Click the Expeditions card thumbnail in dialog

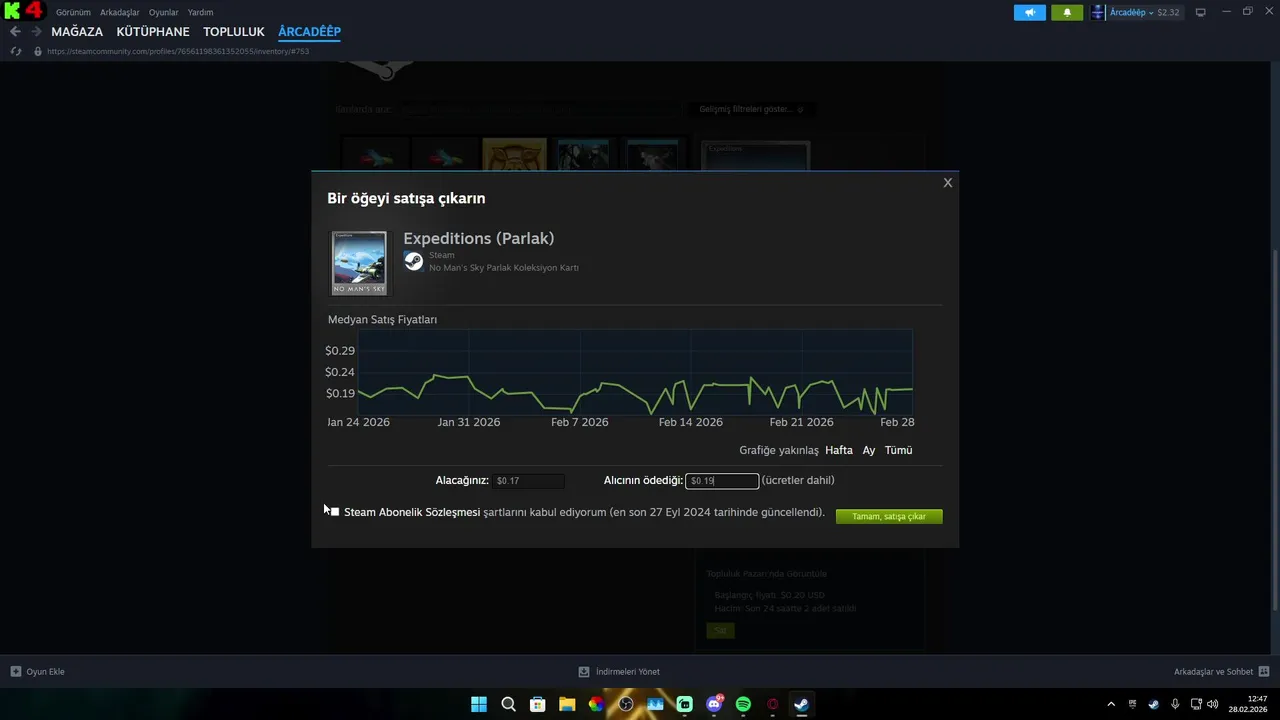point(359,263)
